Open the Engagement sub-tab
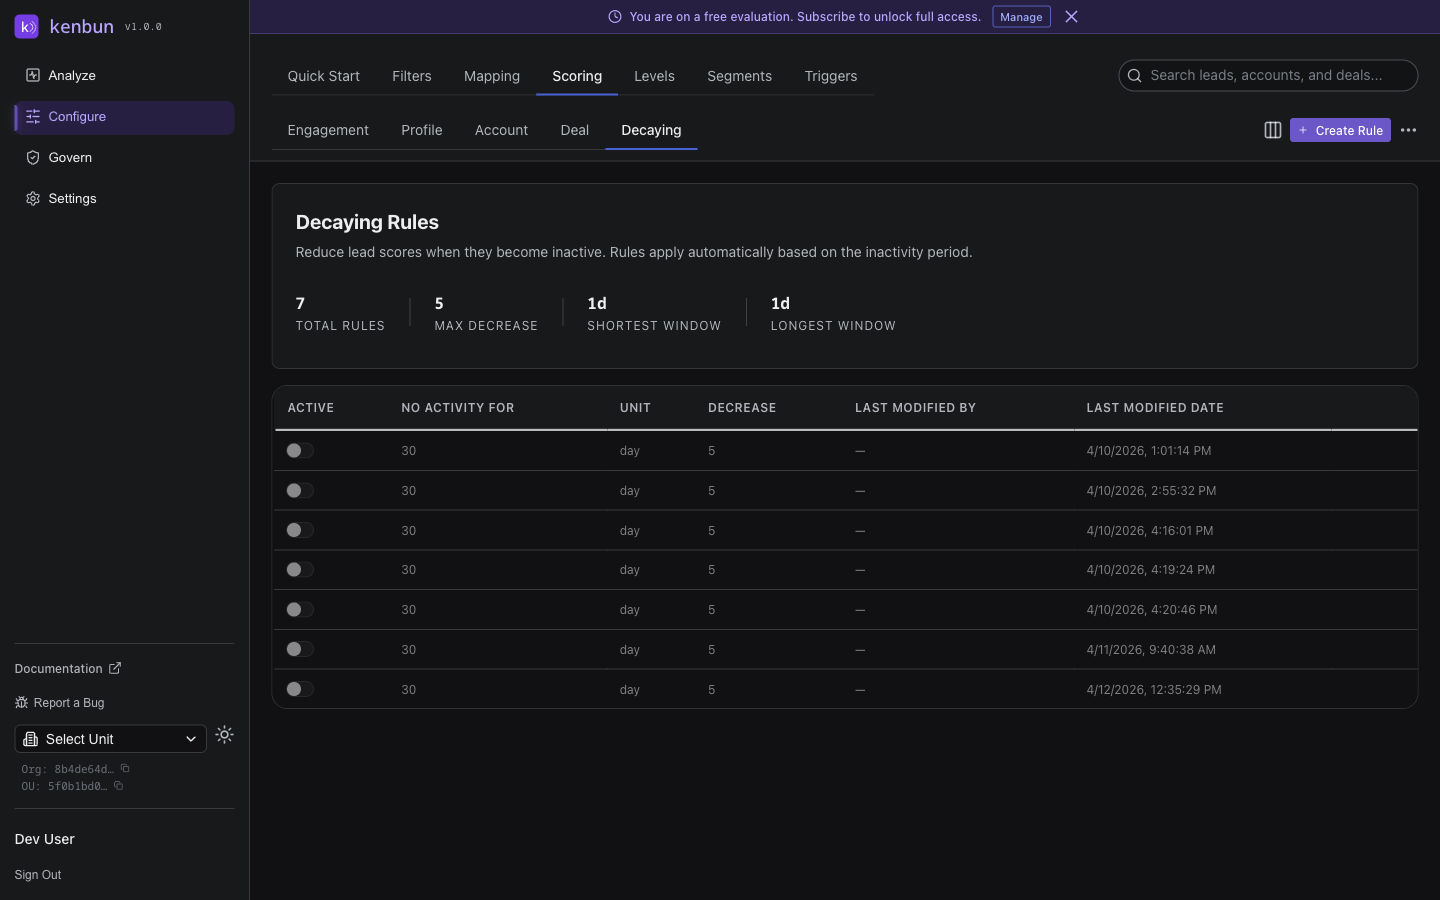The width and height of the screenshot is (1440, 900). pos(328,130)
